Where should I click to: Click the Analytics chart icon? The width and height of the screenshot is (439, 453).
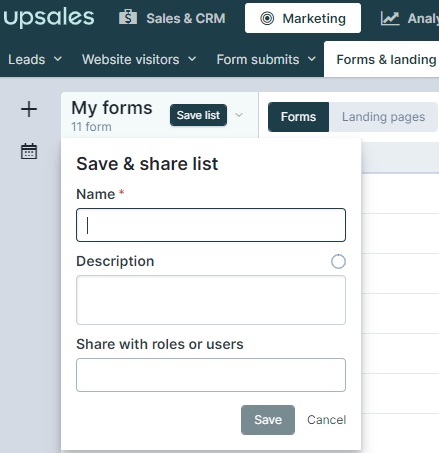(390, 18)
